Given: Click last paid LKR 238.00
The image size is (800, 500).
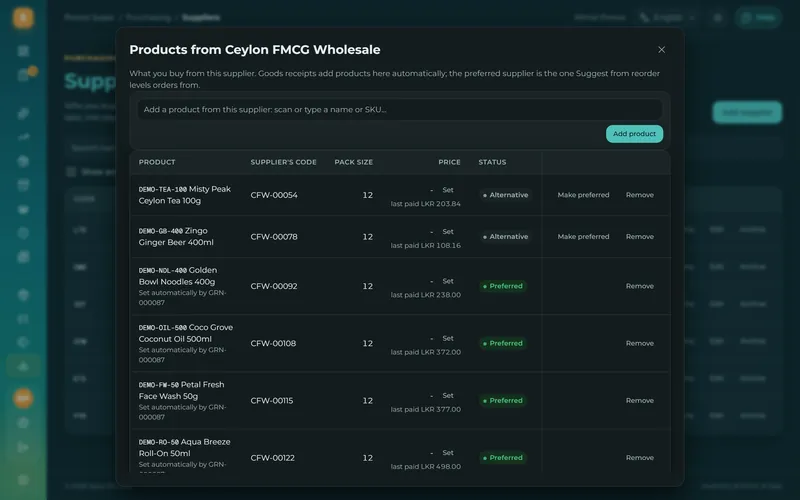Looking at the screenshot, I should [x=426, y=295].
